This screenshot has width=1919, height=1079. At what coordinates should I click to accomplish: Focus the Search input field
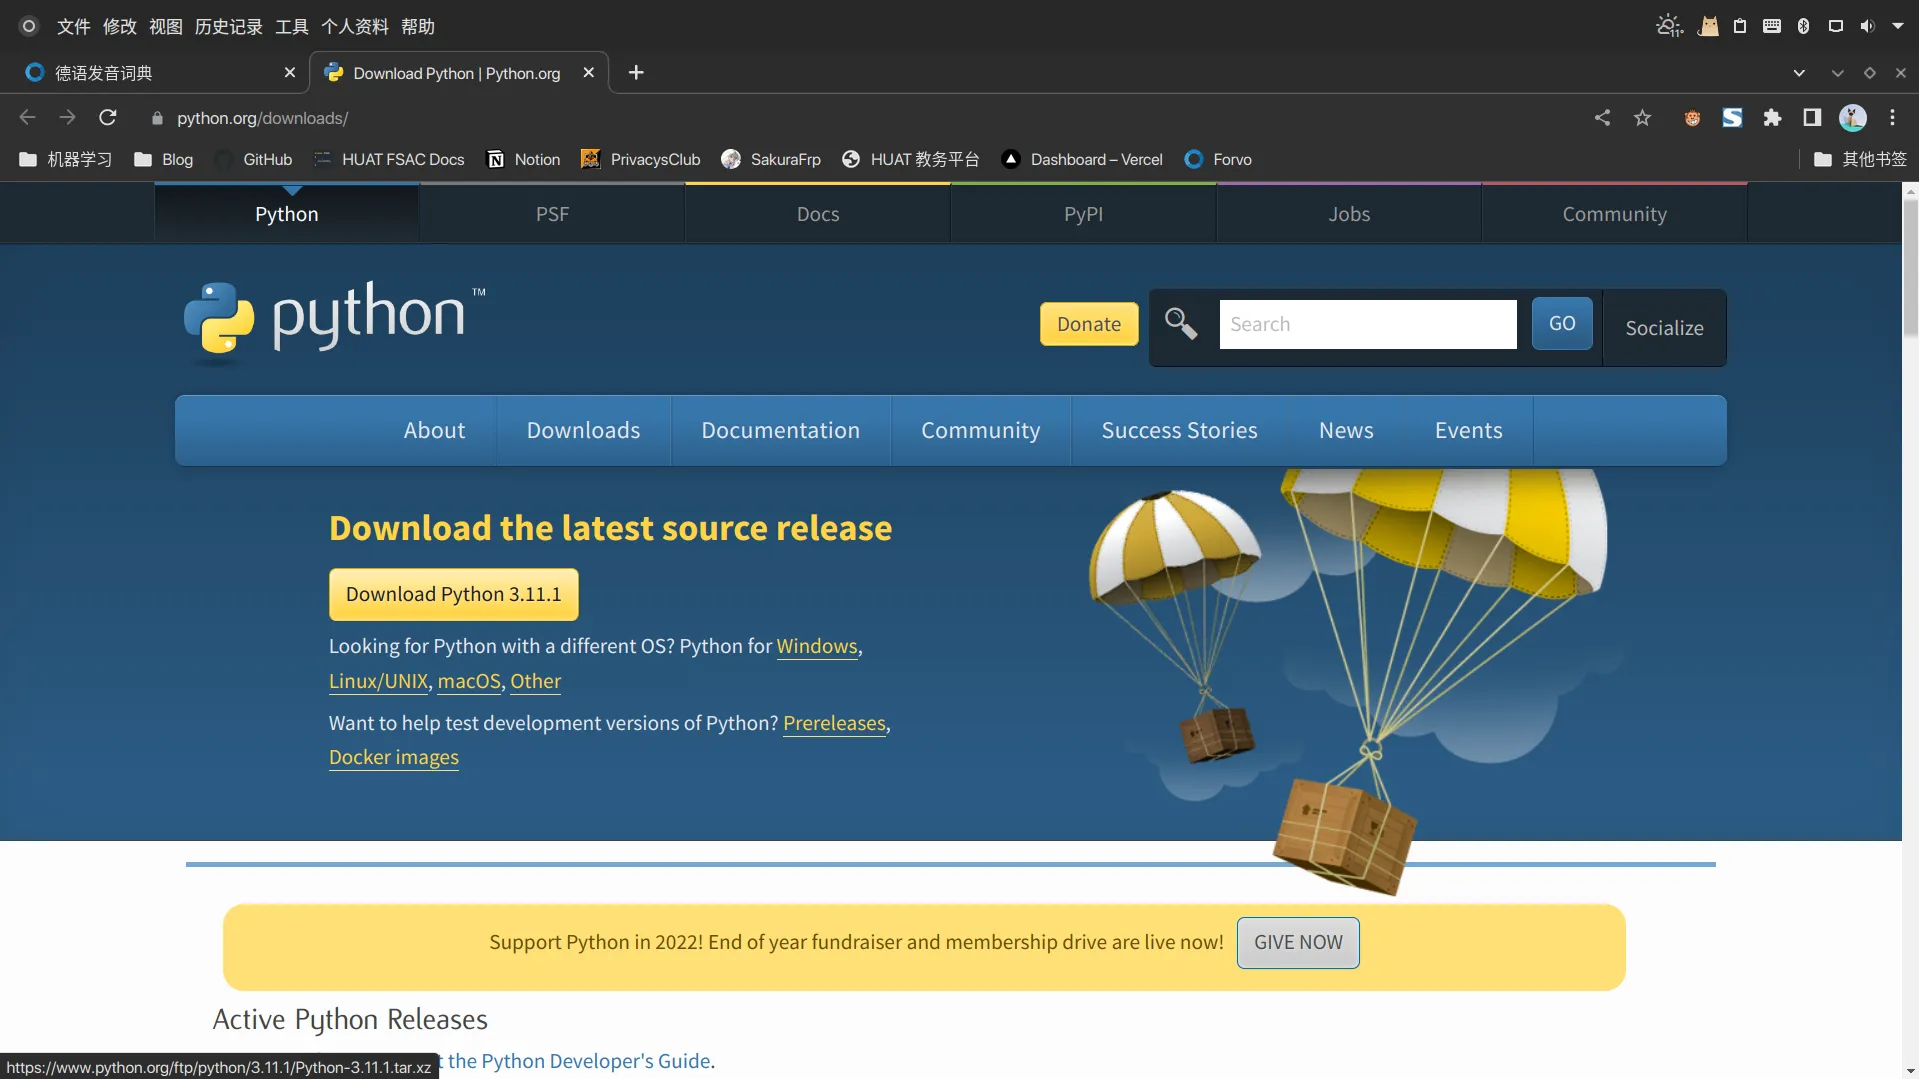[x=1367, y=324]
